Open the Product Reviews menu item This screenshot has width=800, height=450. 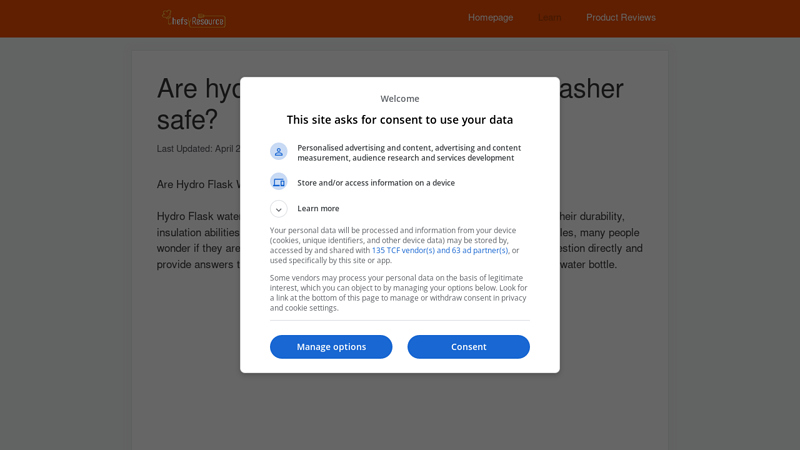coord(621,17)
